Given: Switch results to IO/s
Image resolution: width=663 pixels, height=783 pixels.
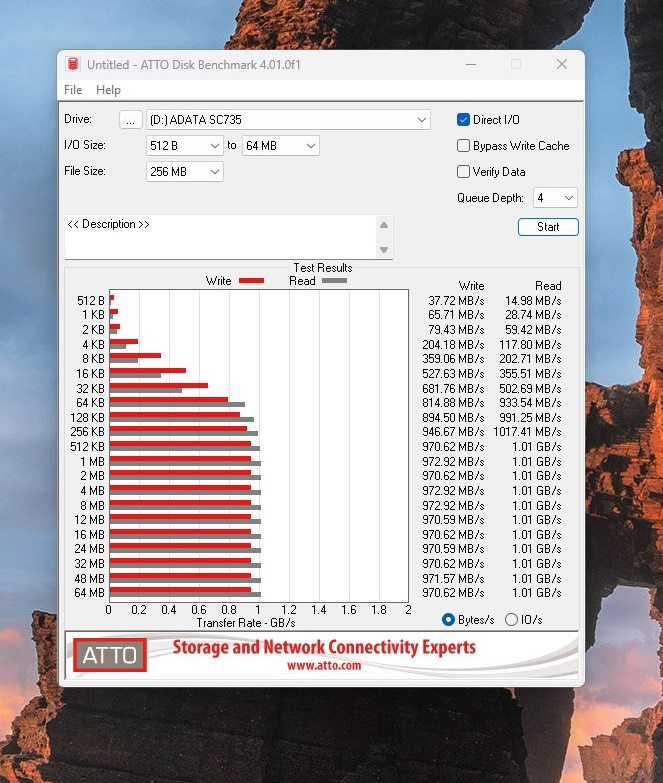Looking at the screenshot, I should click(x=512, y=620).
